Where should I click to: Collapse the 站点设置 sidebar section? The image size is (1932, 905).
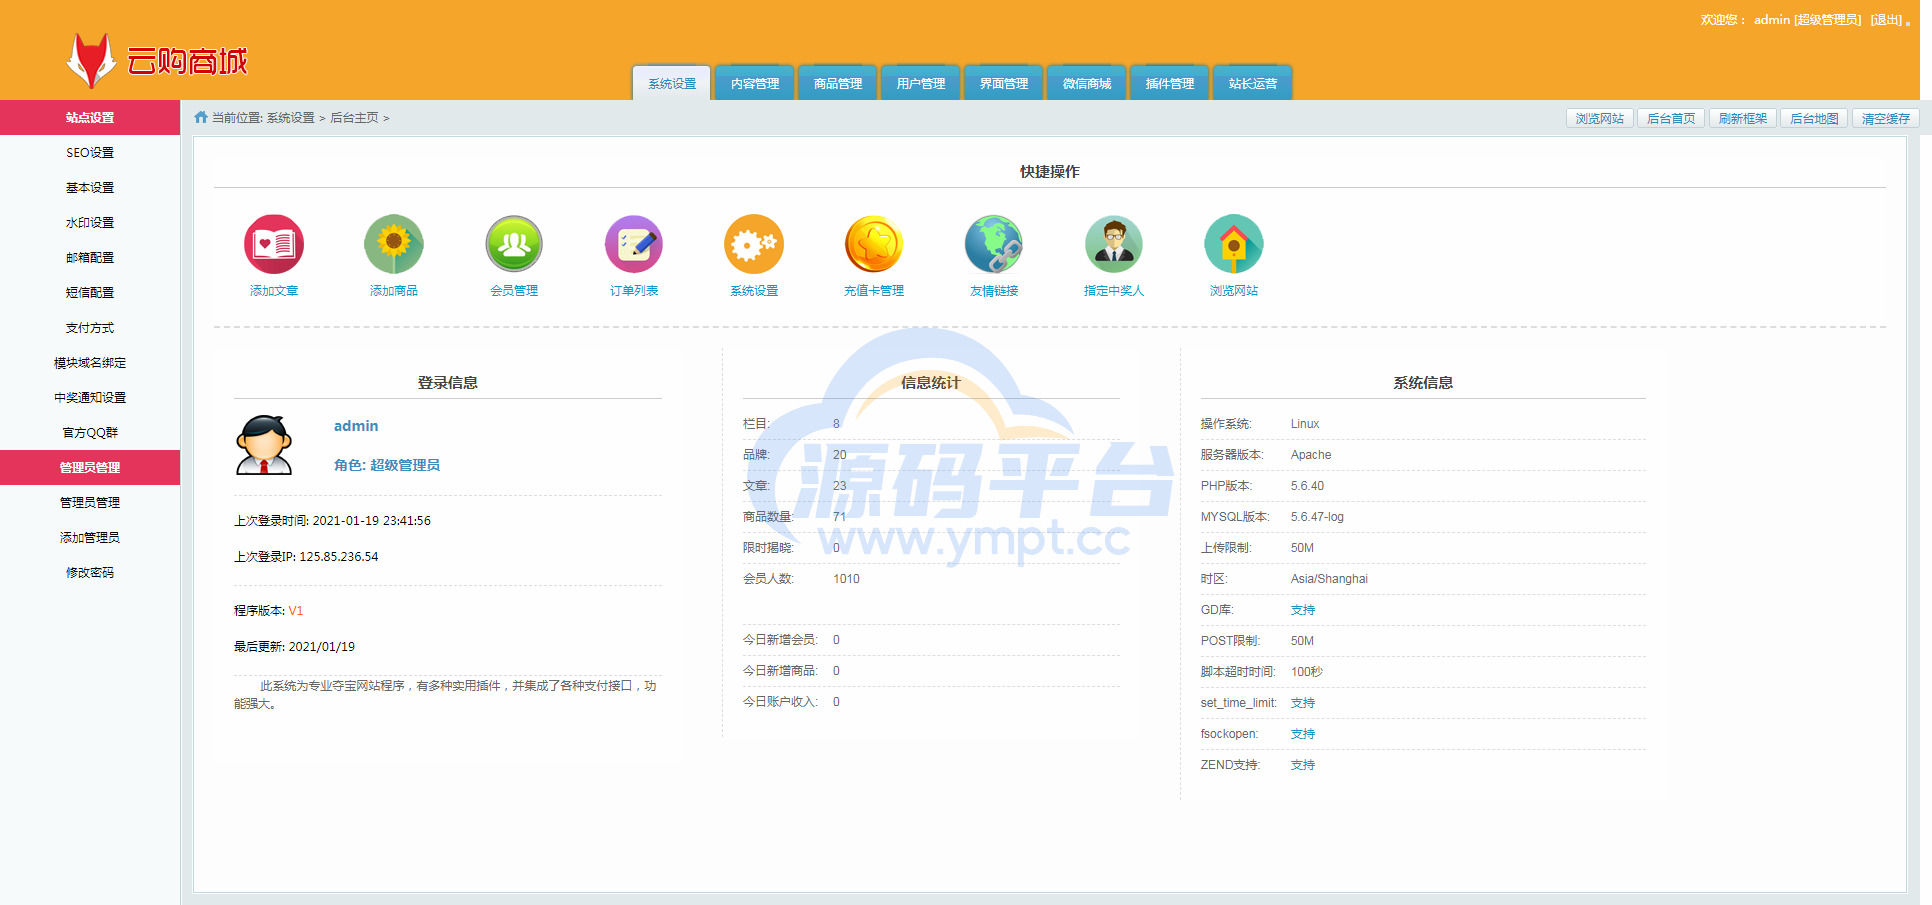pyautogui.click(x=90, y=117)
